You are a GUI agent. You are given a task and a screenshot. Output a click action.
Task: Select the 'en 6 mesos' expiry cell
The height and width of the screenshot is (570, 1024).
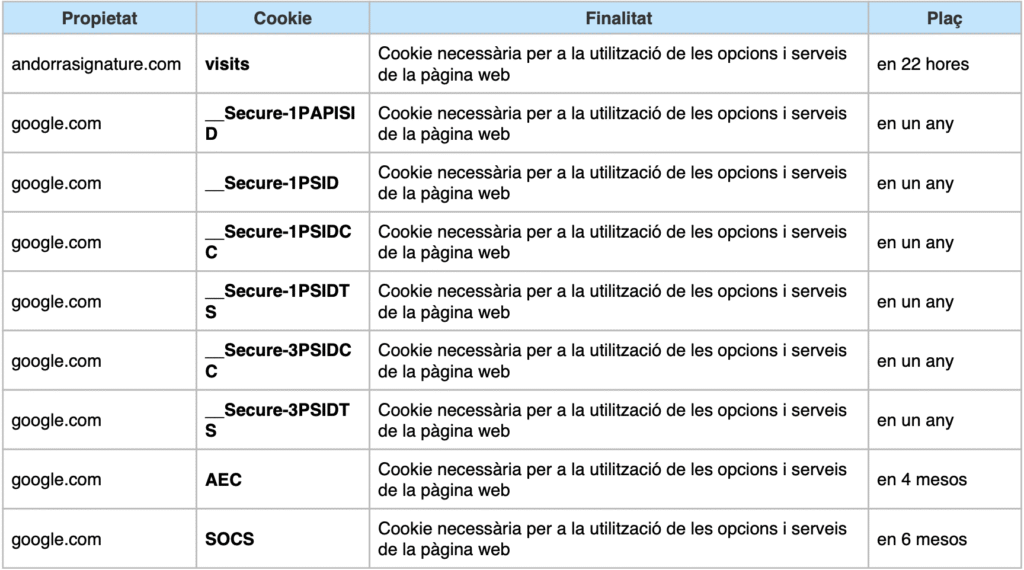click(922, 539)
